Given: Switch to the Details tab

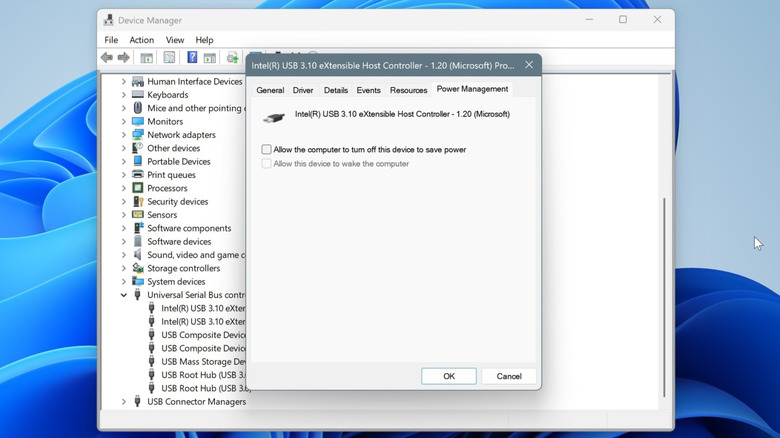Looking at the screenshot, I should pos(336,90).
